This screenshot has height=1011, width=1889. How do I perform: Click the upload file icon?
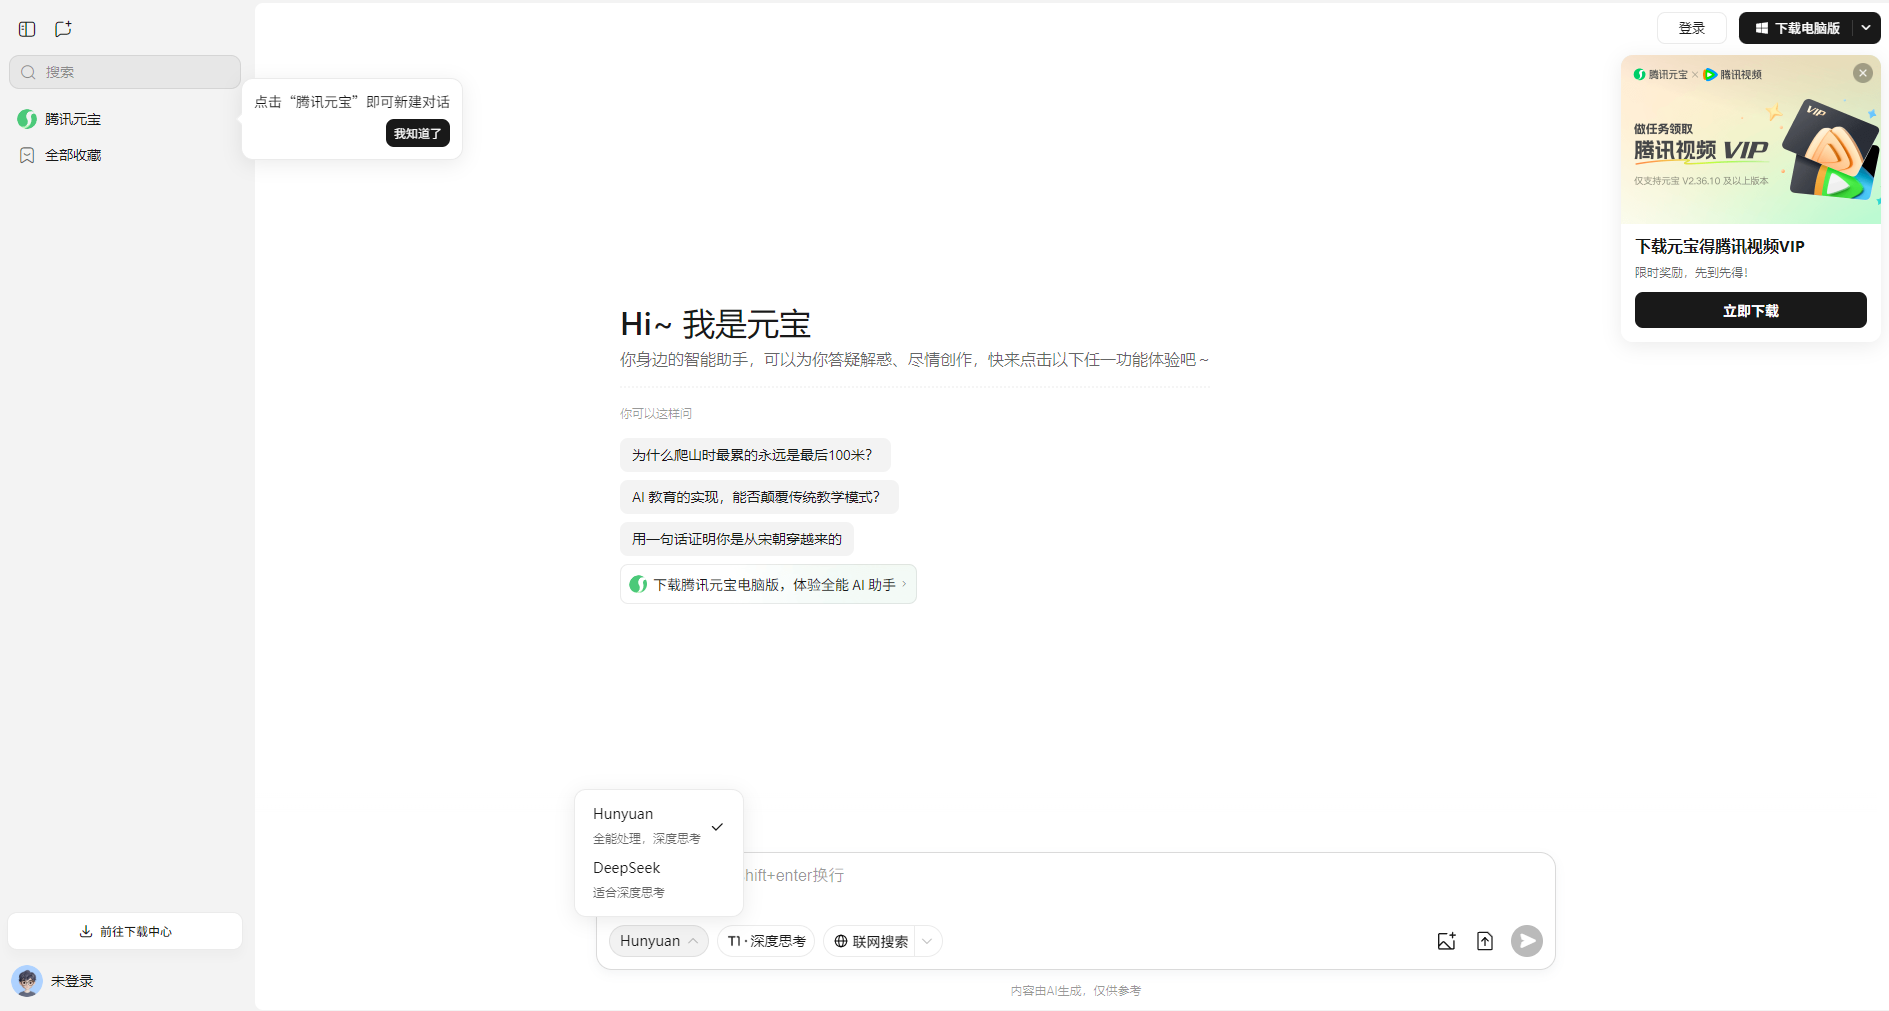[x=1485, y=941]
